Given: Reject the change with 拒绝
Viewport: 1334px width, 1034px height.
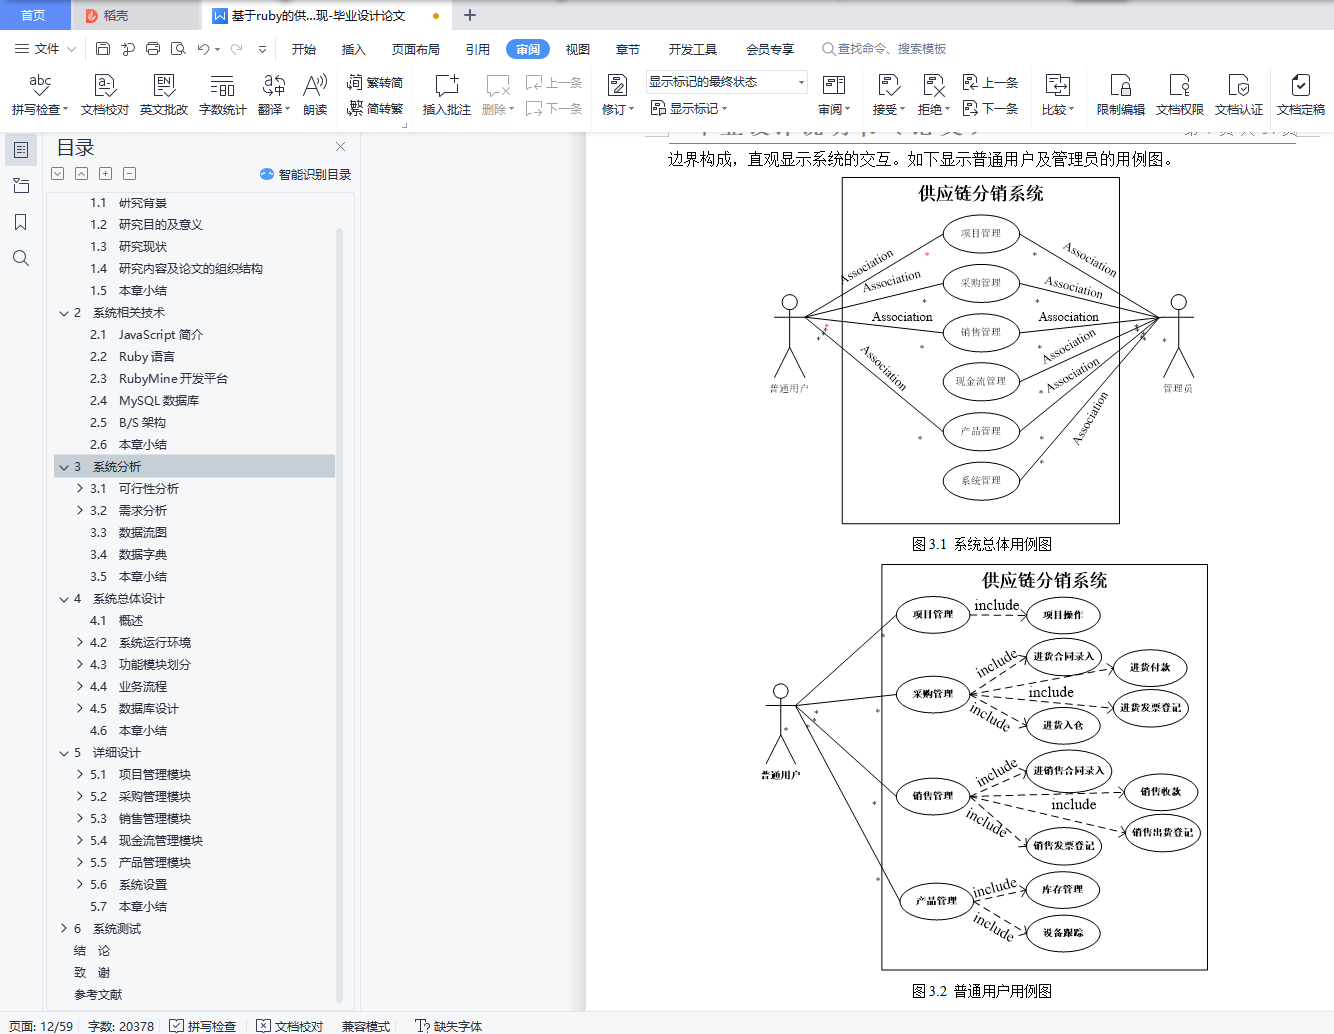Looking at the screenshot, I should click(933, 95).
